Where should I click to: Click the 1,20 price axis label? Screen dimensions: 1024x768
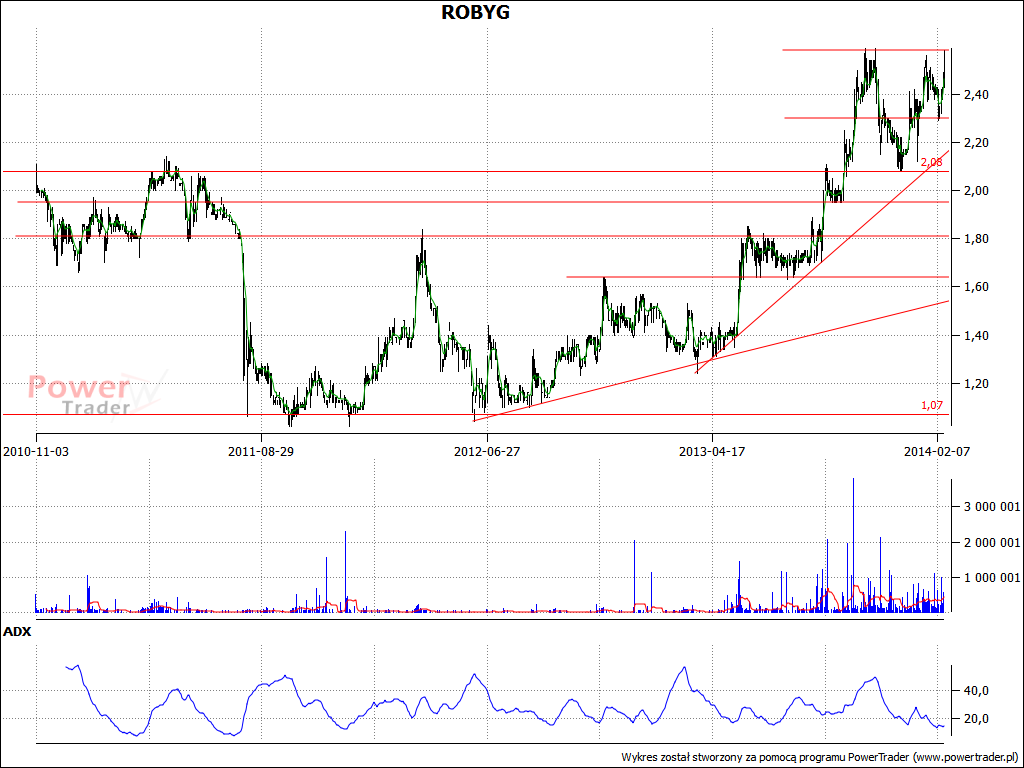[x=976, y=383]
